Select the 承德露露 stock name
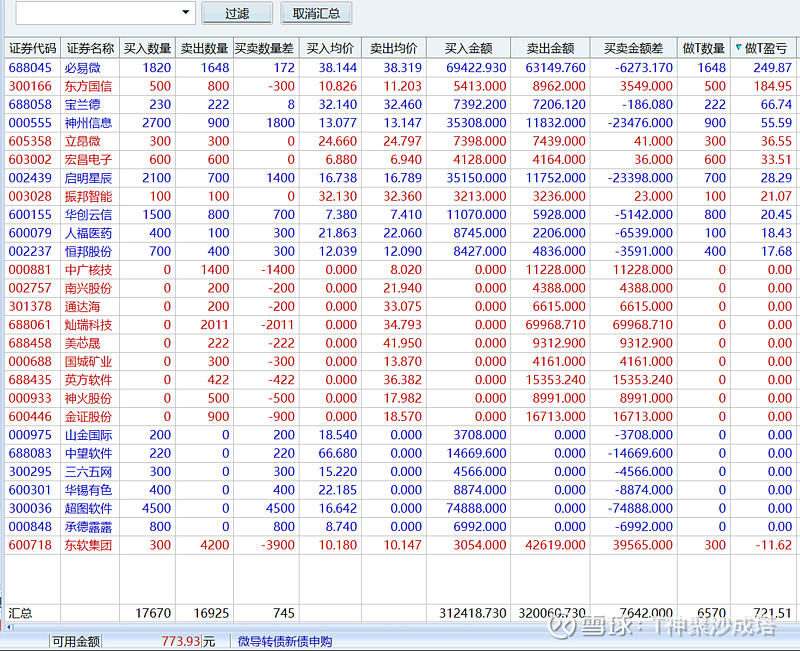The image size is (800, 651). tap(88, 527)
